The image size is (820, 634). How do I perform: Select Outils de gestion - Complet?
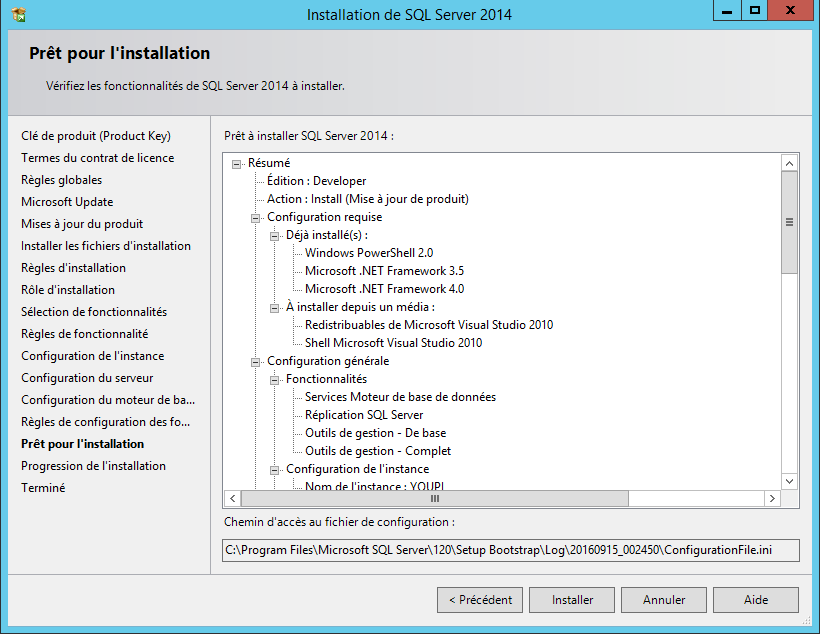pos(378,451)
